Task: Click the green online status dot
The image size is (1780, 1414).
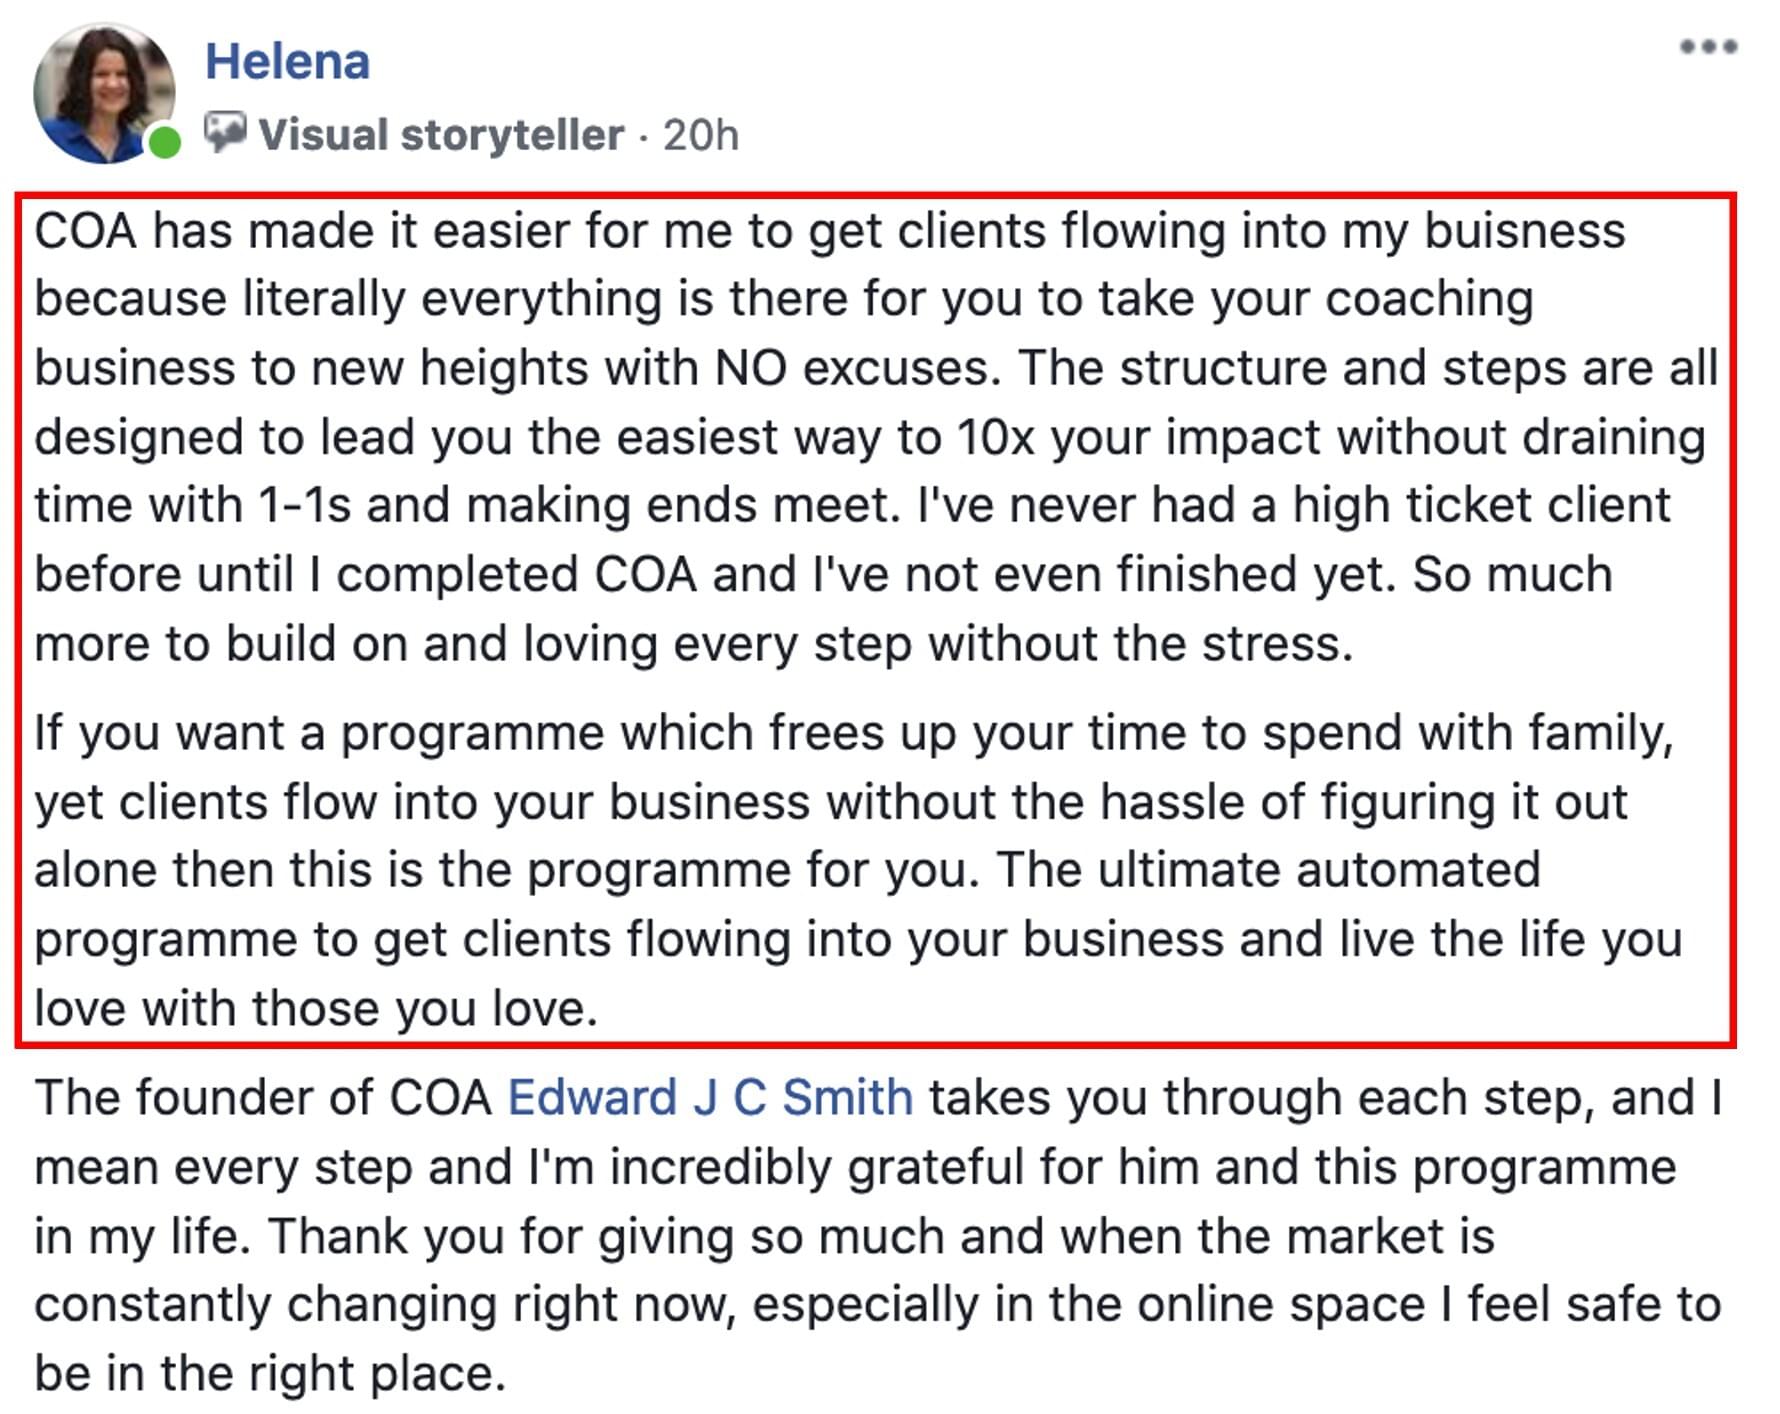Action: pyautogui.click(x=165, y=142)
